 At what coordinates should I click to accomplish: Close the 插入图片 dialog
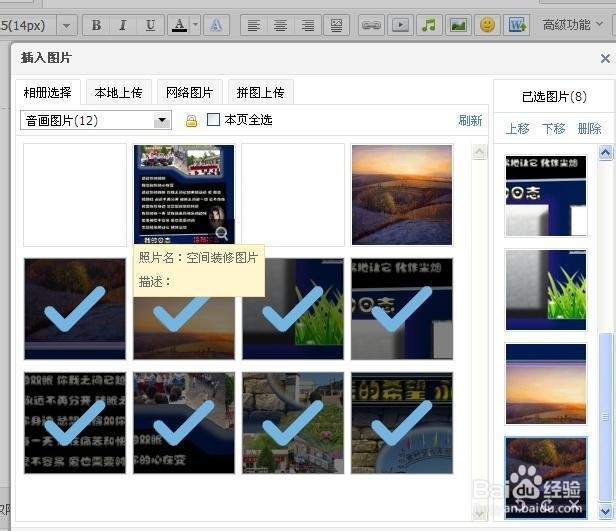click(x=605, y=59)
